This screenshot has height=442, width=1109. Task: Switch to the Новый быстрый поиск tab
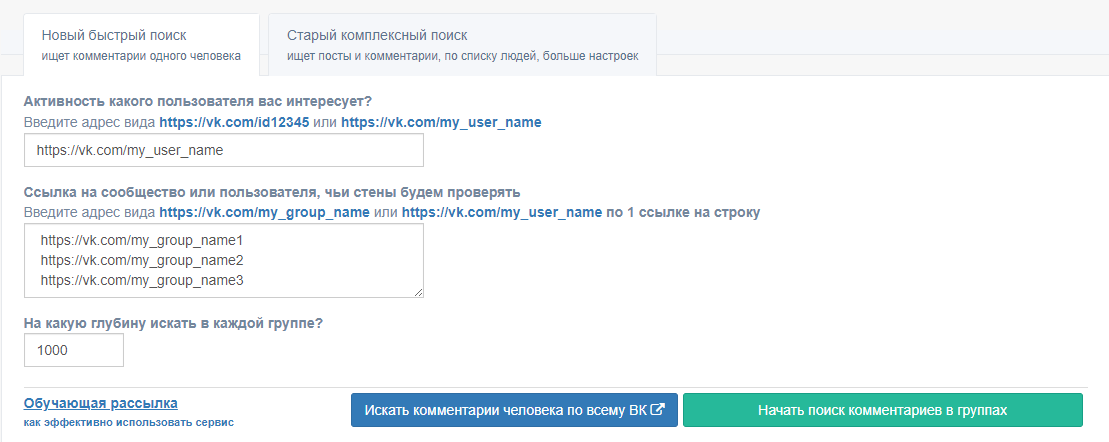point(141,45)
